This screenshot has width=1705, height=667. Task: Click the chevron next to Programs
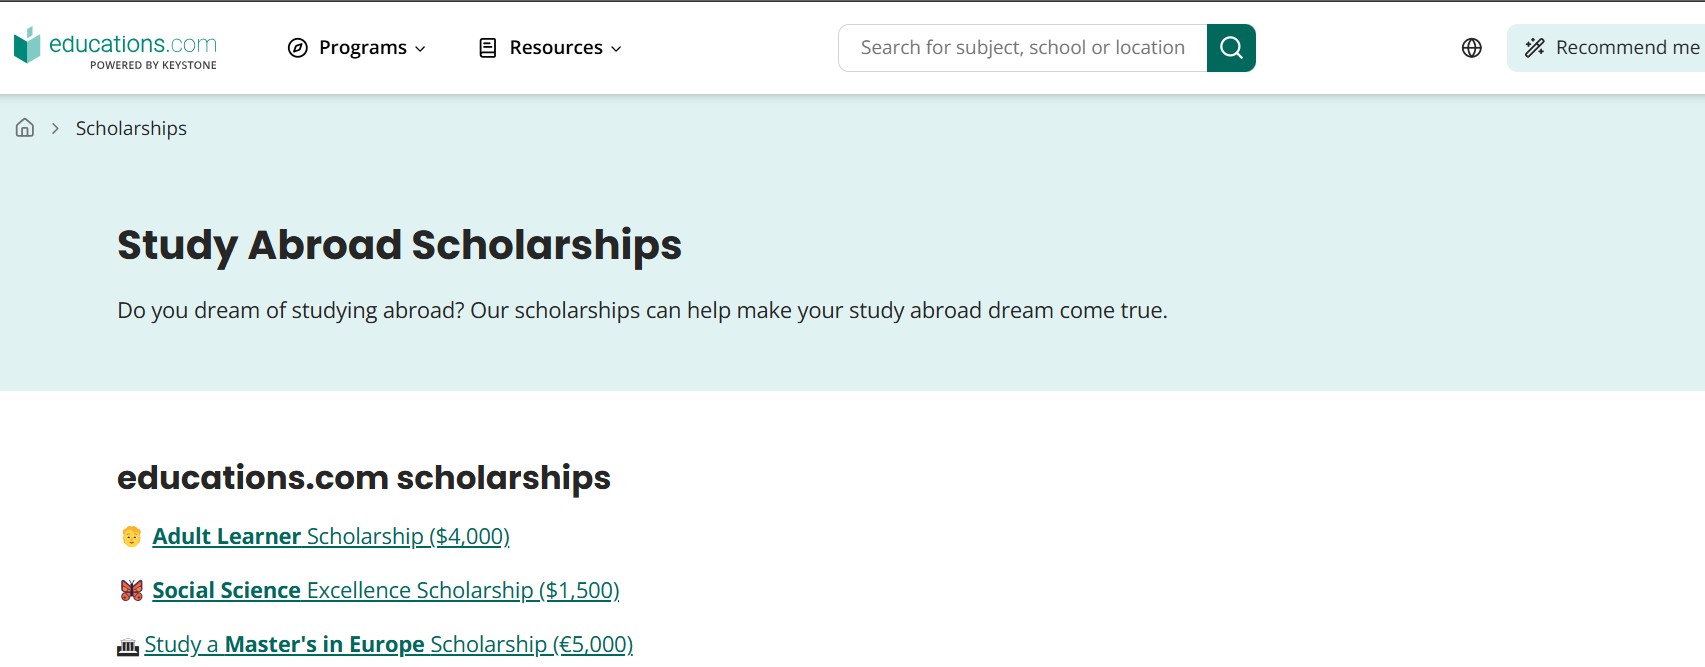pyautogui.click(x=420, y=48)
